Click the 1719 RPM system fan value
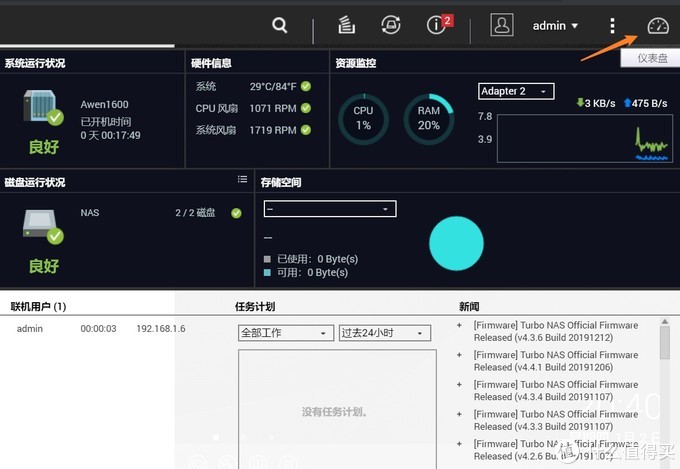The width and height of the screenshot is (680, 469). coord(273,130)
